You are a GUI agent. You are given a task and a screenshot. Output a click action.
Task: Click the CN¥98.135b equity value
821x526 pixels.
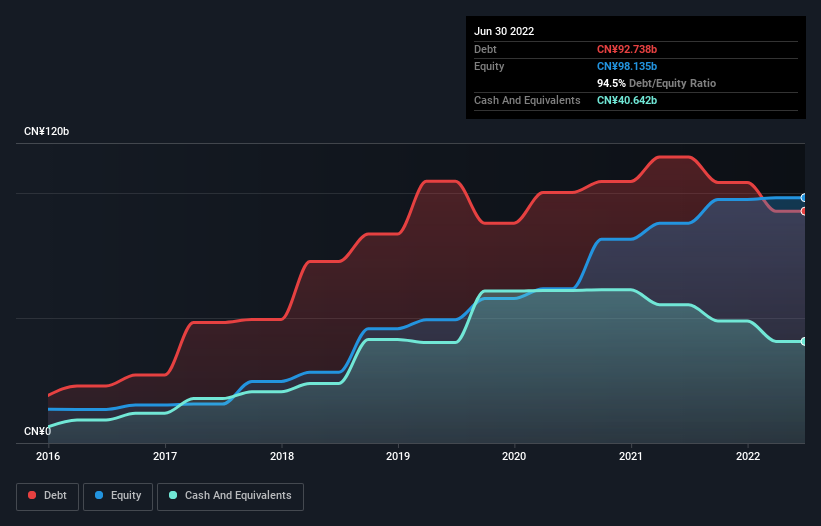tap(627, 66)
